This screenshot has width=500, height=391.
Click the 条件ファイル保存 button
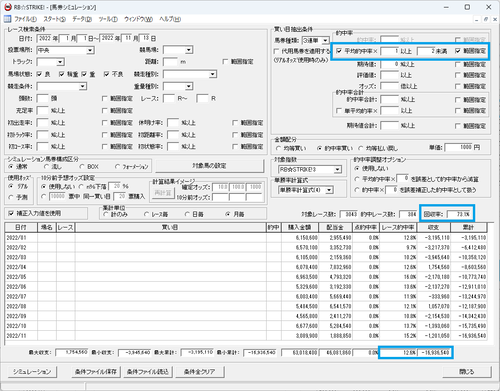coord(96,372)
